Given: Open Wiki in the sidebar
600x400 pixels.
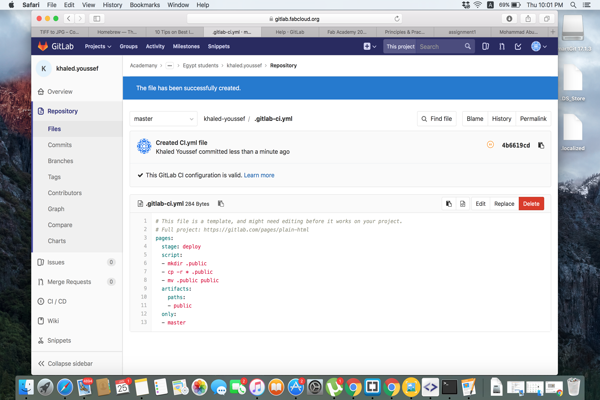Looking at the screenshot, I should (x=53, y=321).
